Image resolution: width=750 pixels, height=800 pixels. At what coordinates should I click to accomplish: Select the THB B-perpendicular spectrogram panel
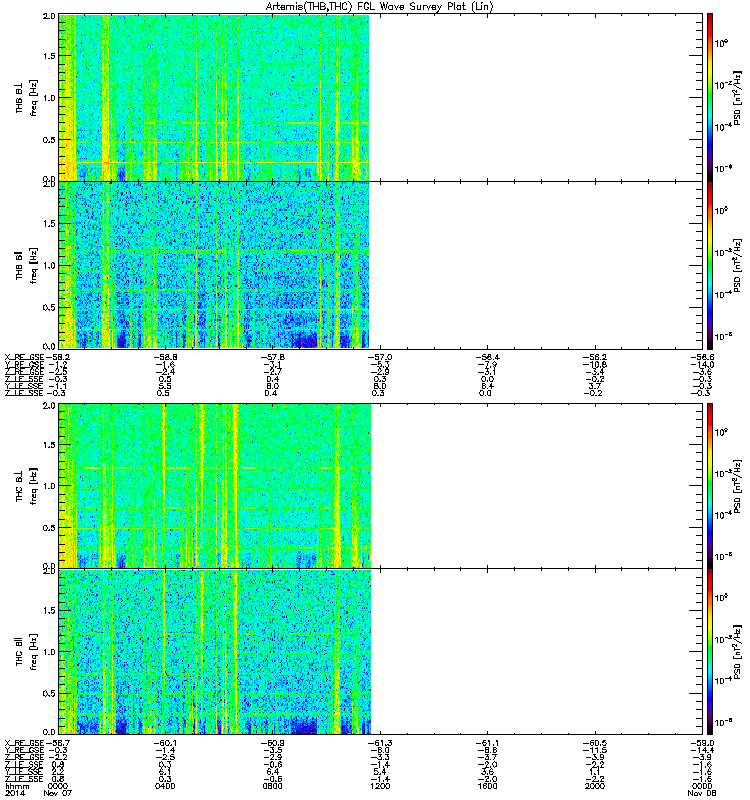pyautogui.click(x=381, y=97)
